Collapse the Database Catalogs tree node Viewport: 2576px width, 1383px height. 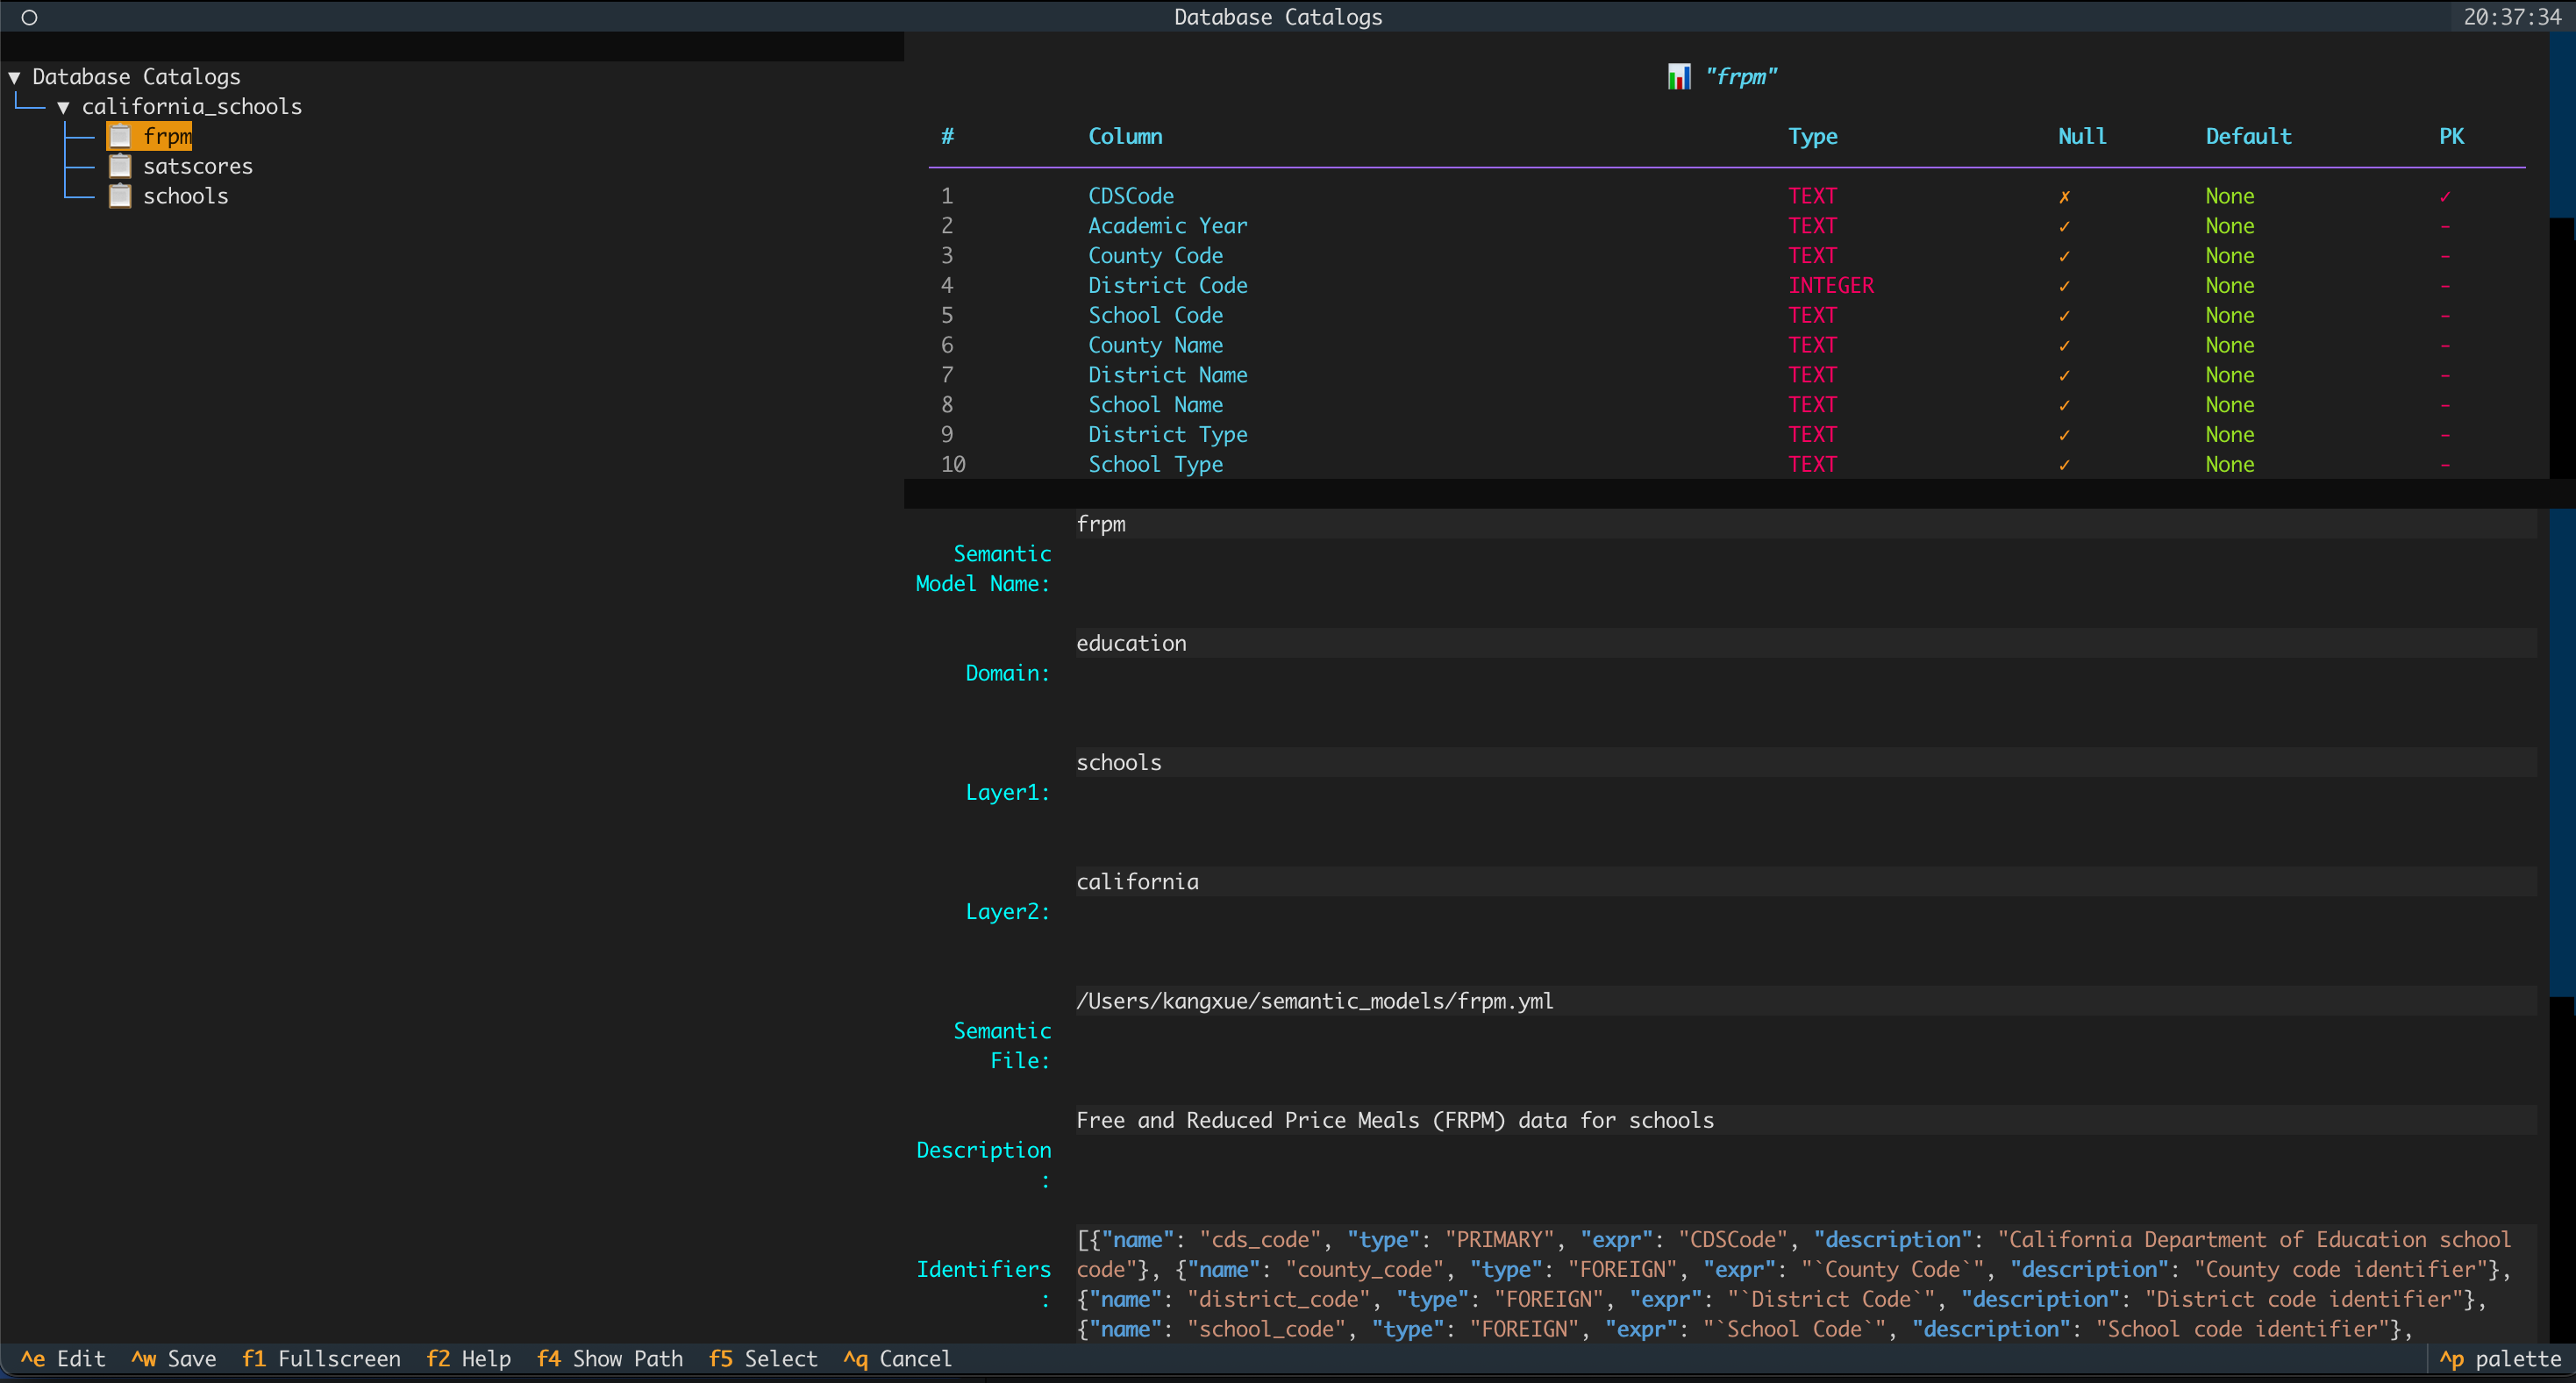click(x=14, y=75)
